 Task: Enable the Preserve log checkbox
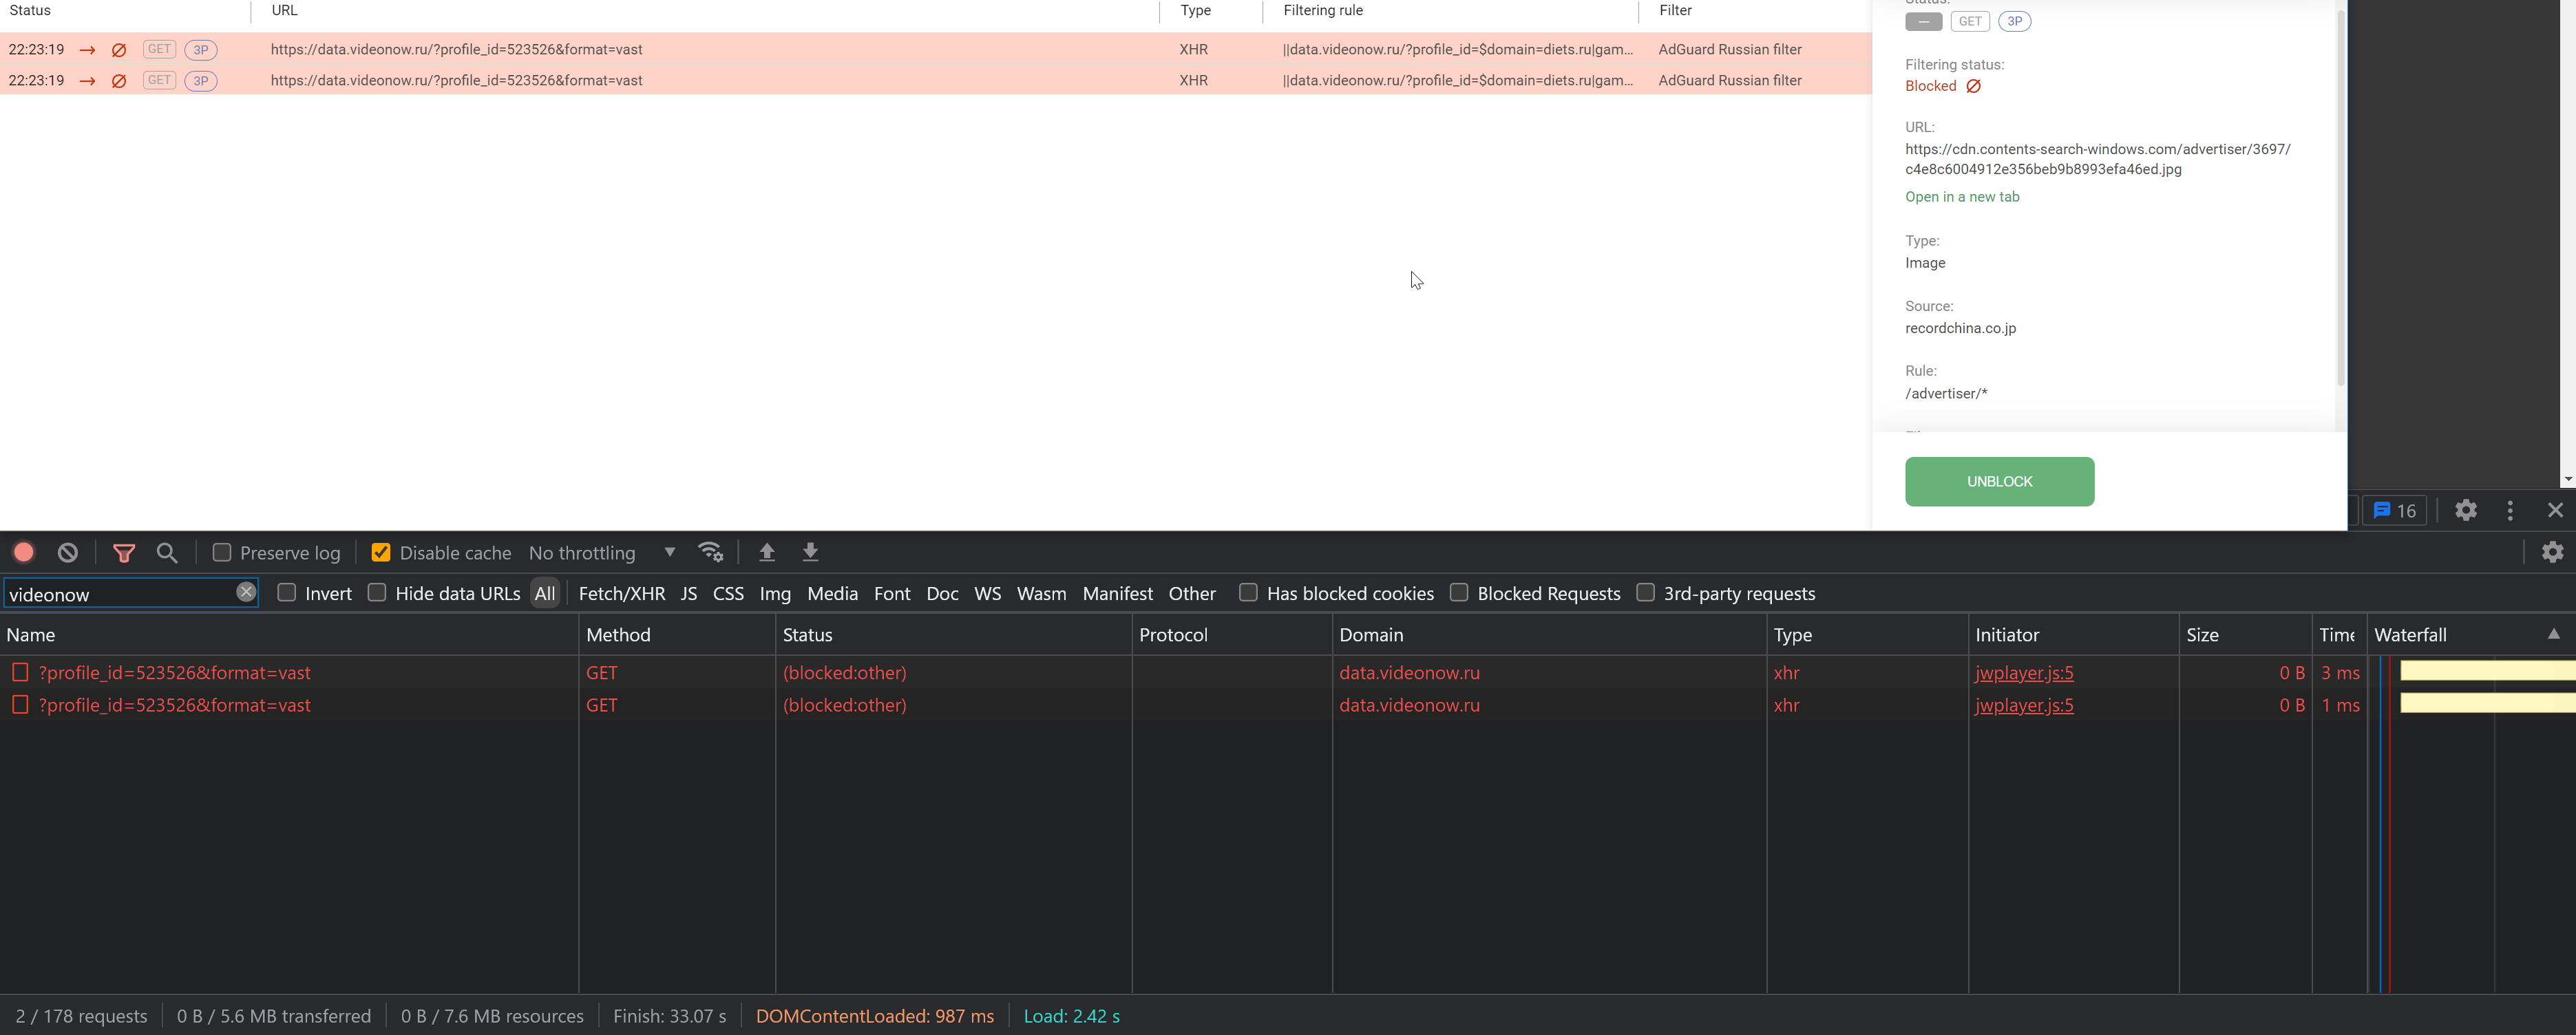[x=222, y=552]
